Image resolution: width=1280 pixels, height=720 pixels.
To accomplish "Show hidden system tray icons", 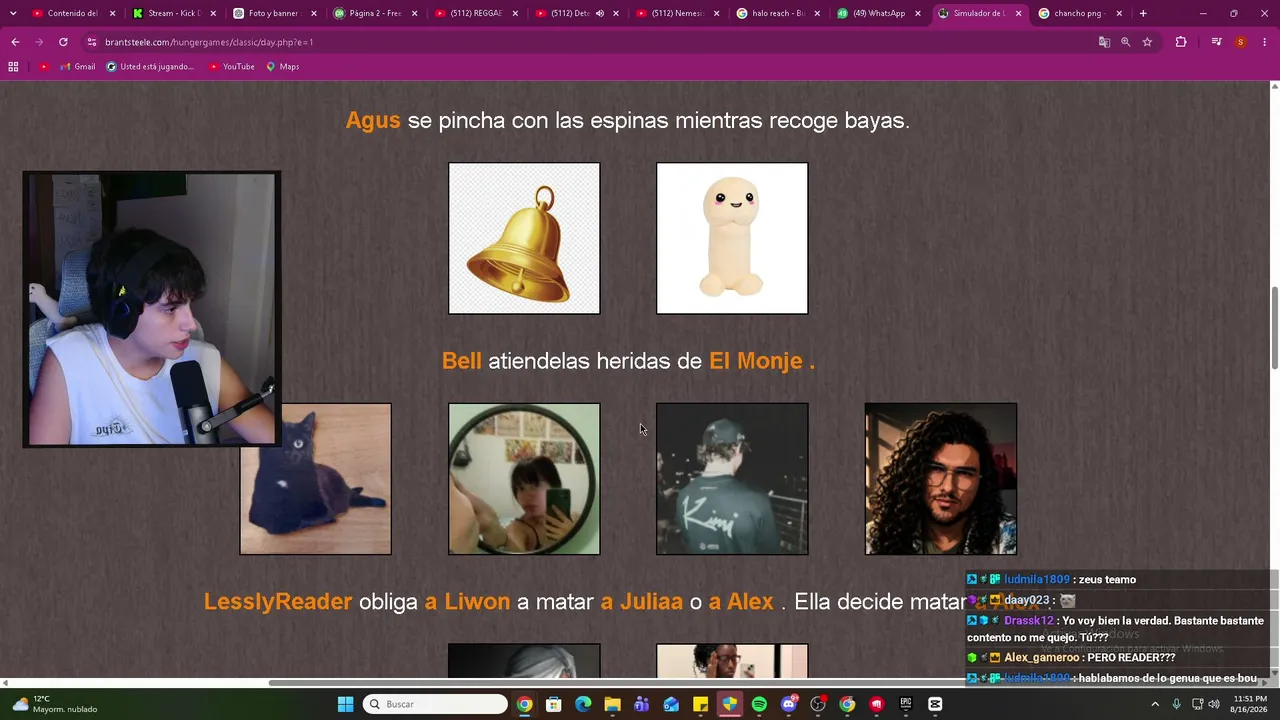I will 1155,704.
